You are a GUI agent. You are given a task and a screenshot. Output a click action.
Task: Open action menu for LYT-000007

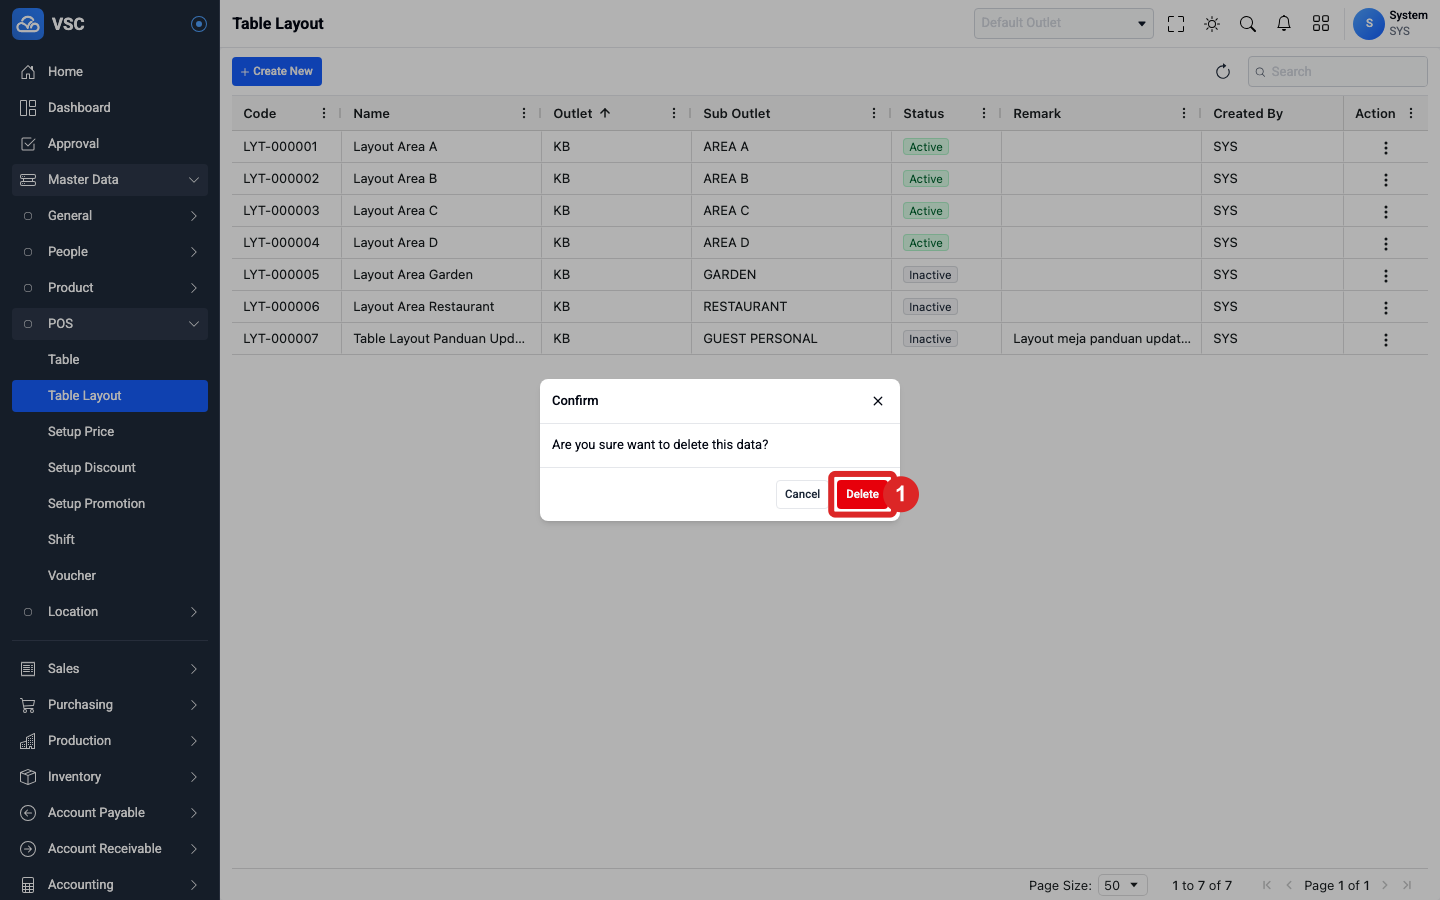pyautogui.click(x=1386, y=340)
